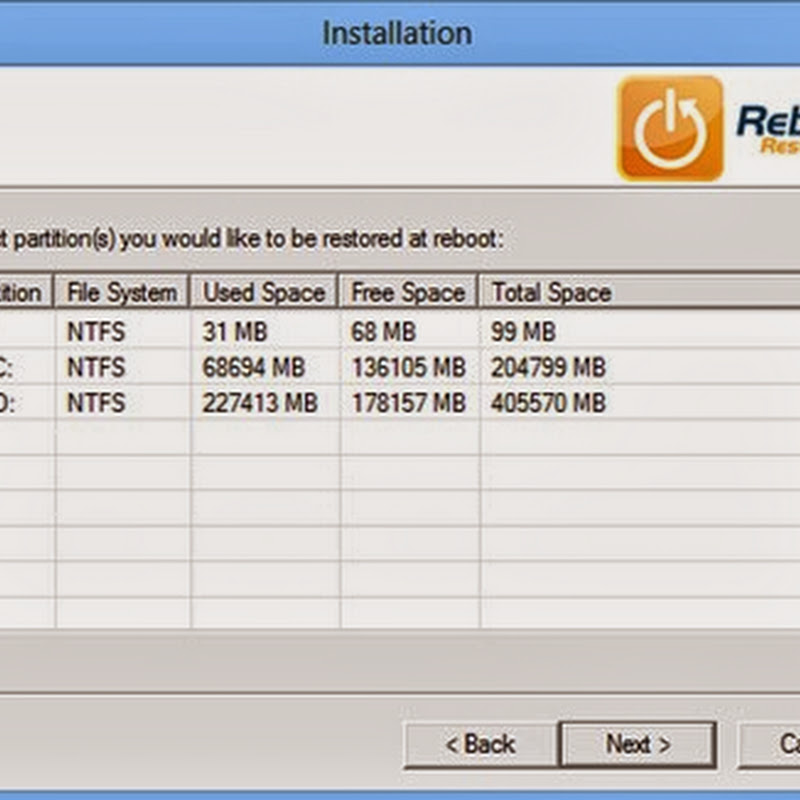800x800 pixels.
Task: Click NTFS in the 204799 MB partition row
Action: tap(96, 367)
